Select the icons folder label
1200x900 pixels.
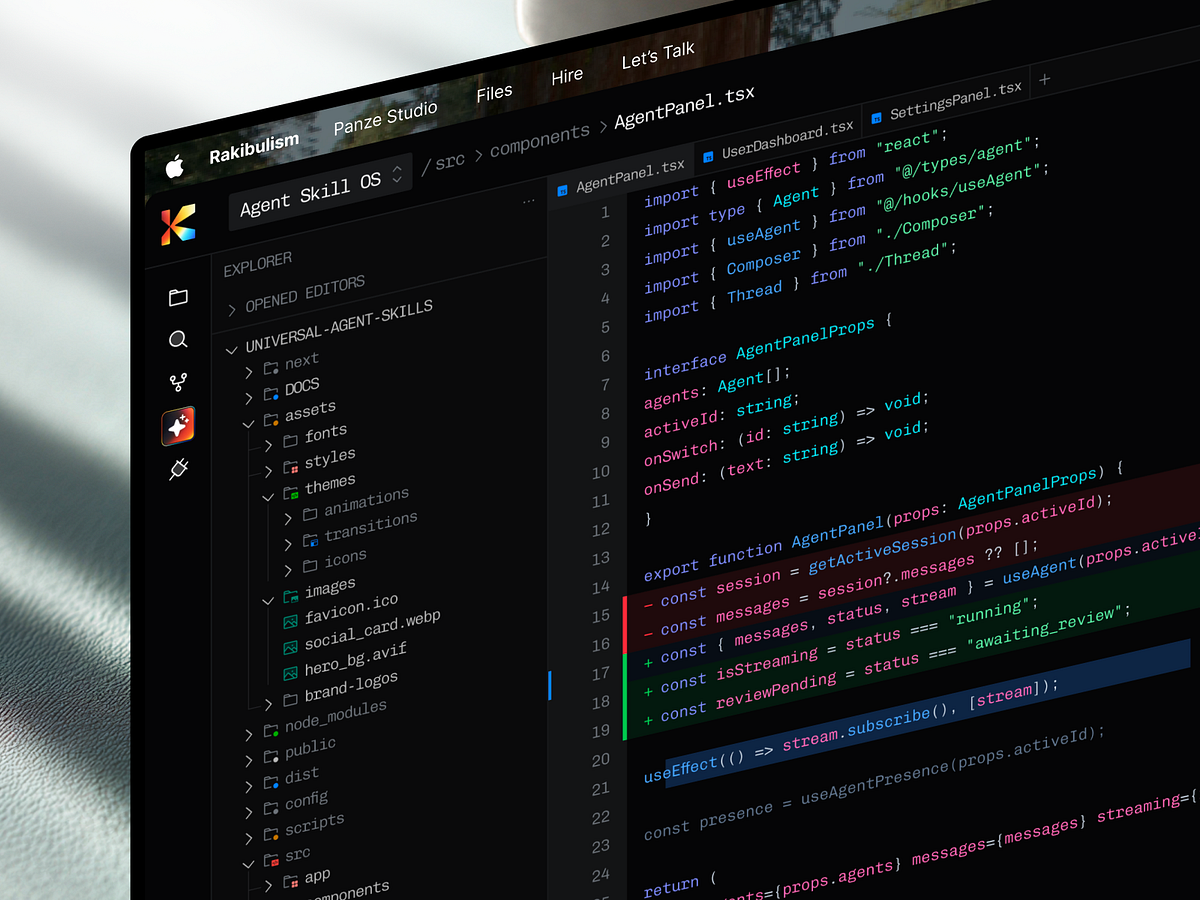[345, 558]
